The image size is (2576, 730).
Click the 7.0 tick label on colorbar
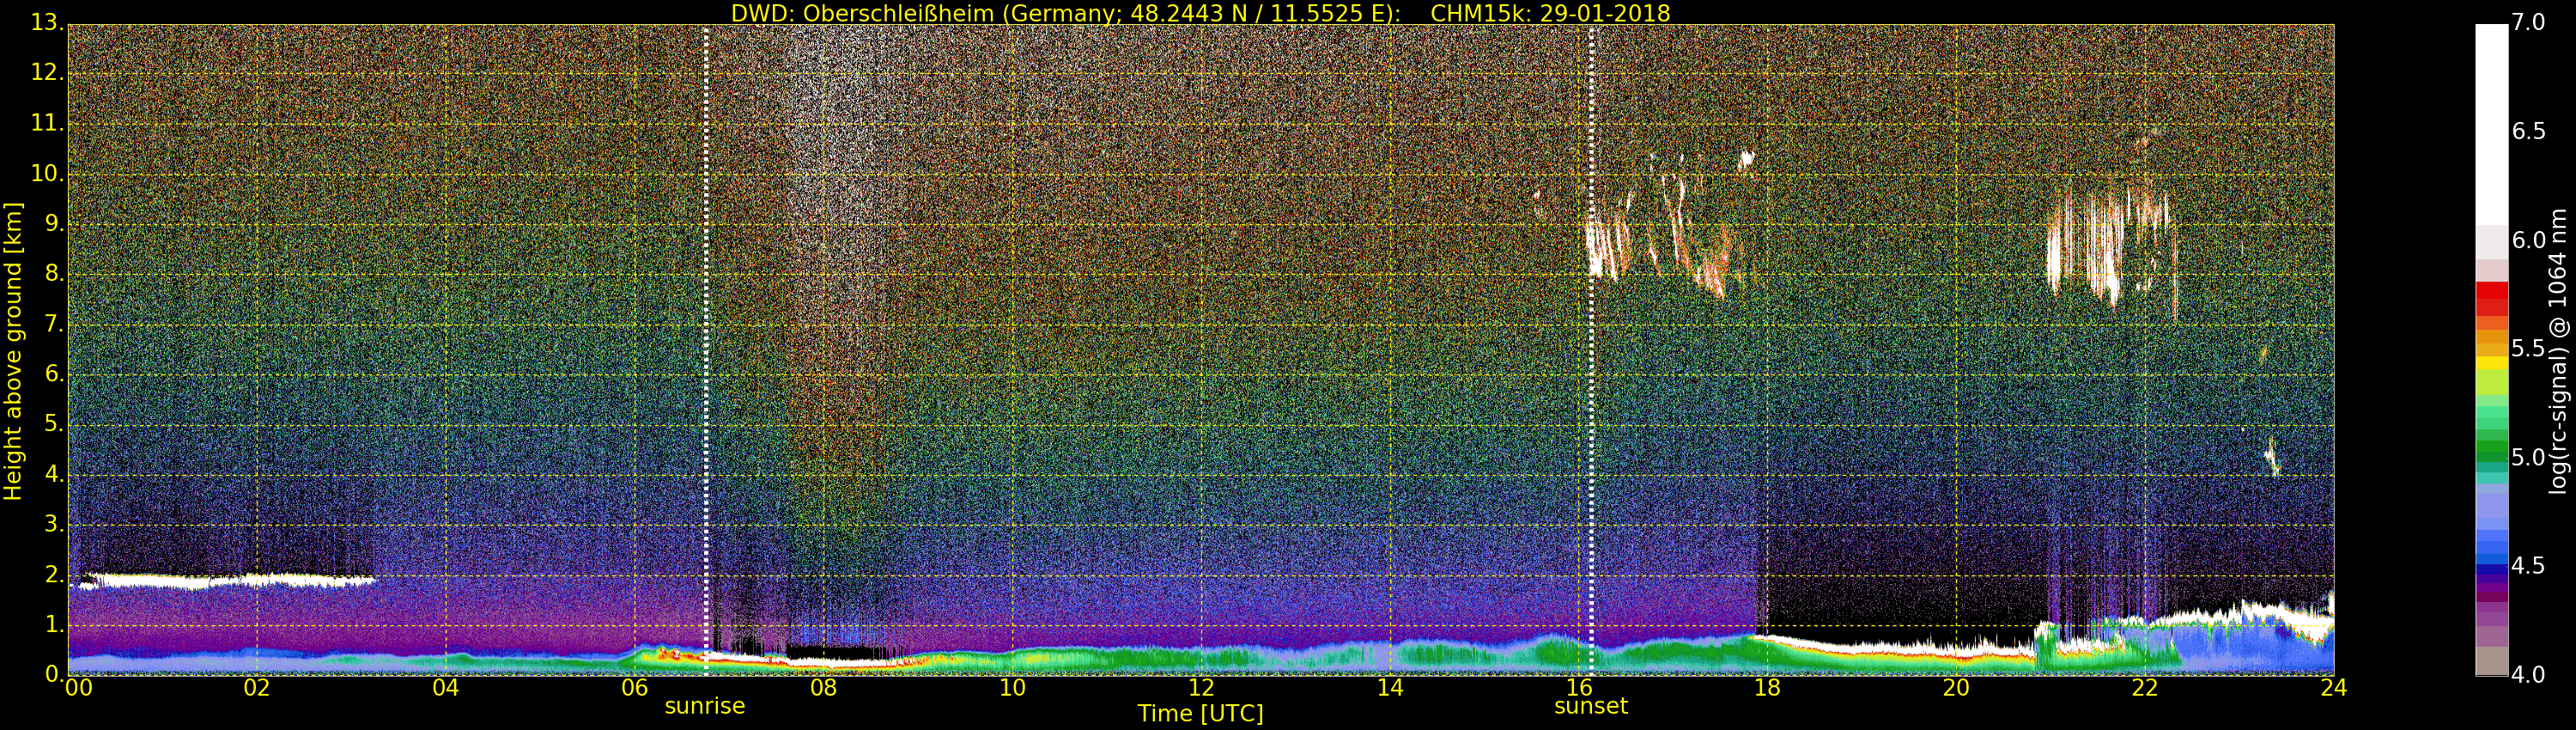pos(2528,22)
